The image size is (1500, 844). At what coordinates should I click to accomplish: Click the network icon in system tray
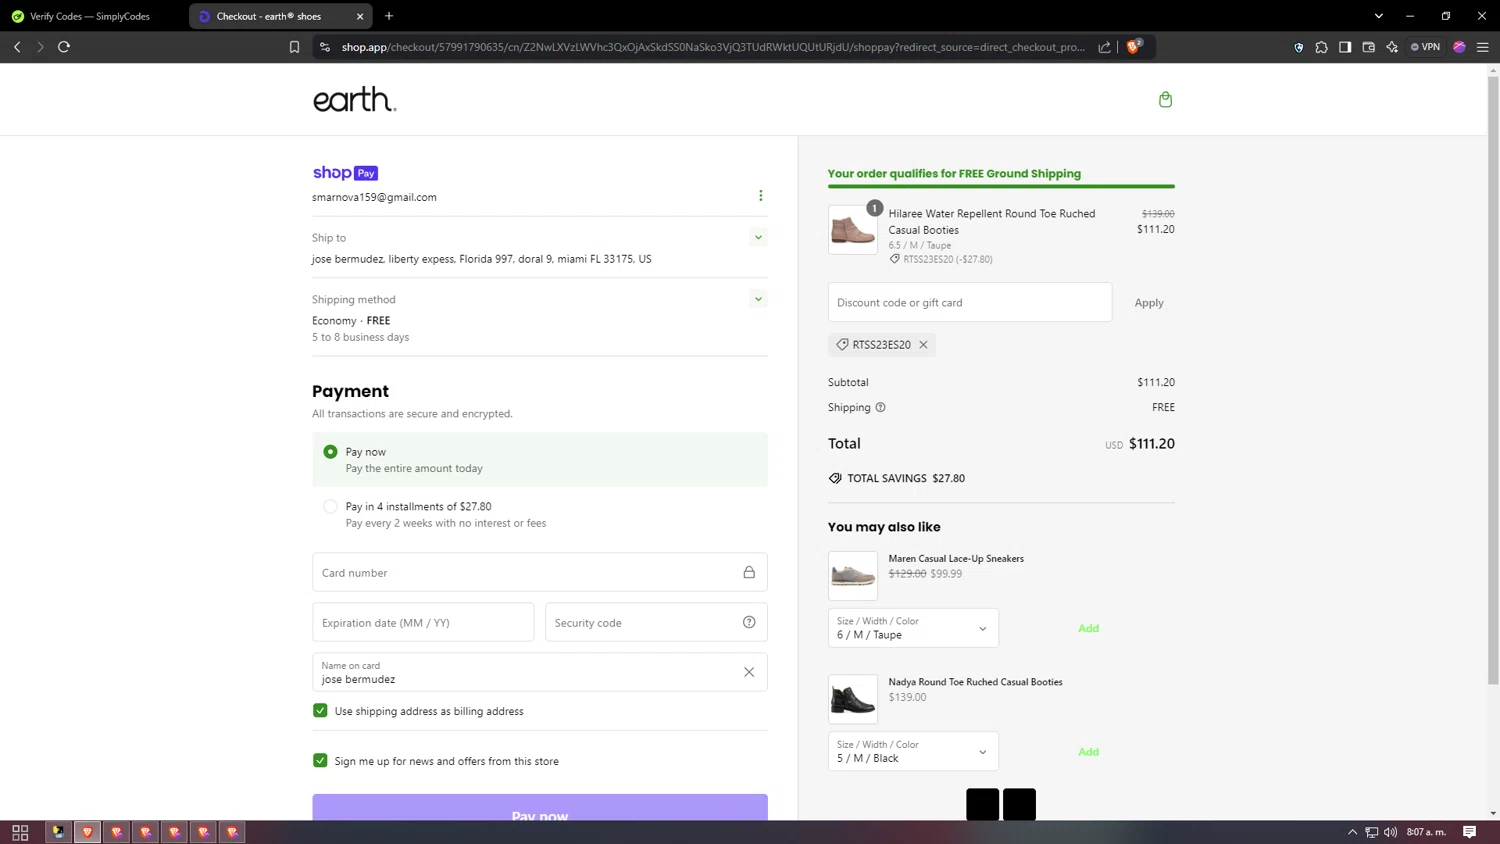click(1371, 832)
